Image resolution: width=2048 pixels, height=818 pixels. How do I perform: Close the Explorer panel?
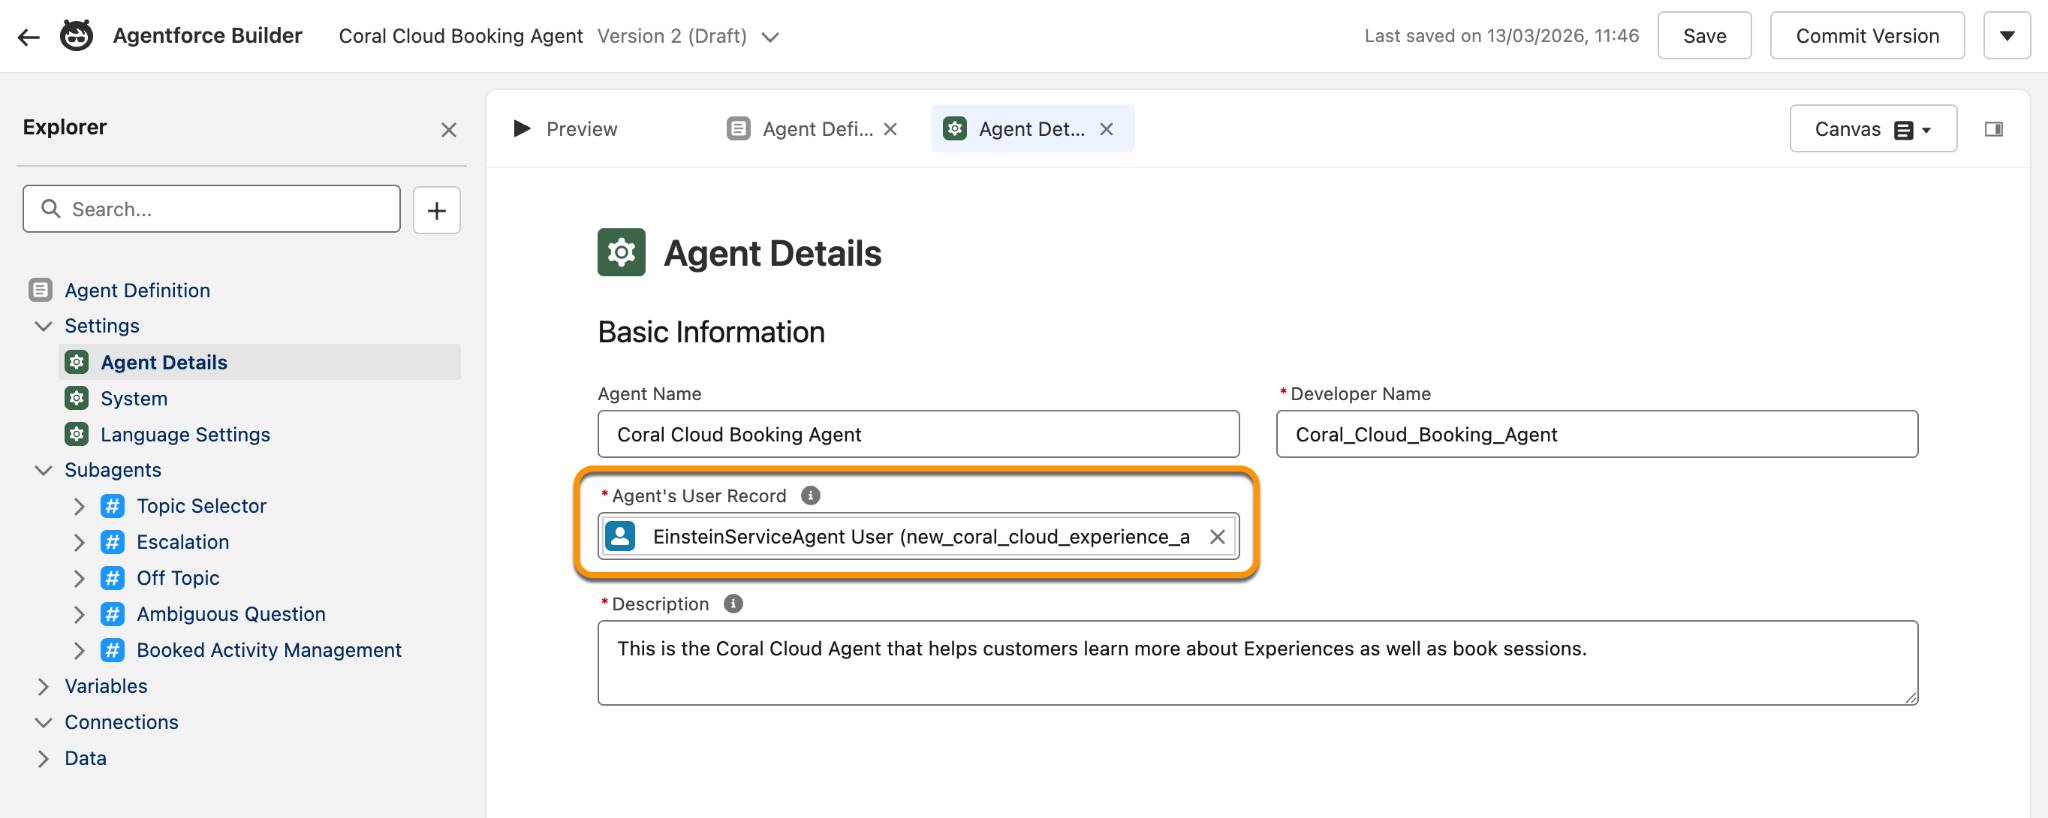(x=449, y=129)
